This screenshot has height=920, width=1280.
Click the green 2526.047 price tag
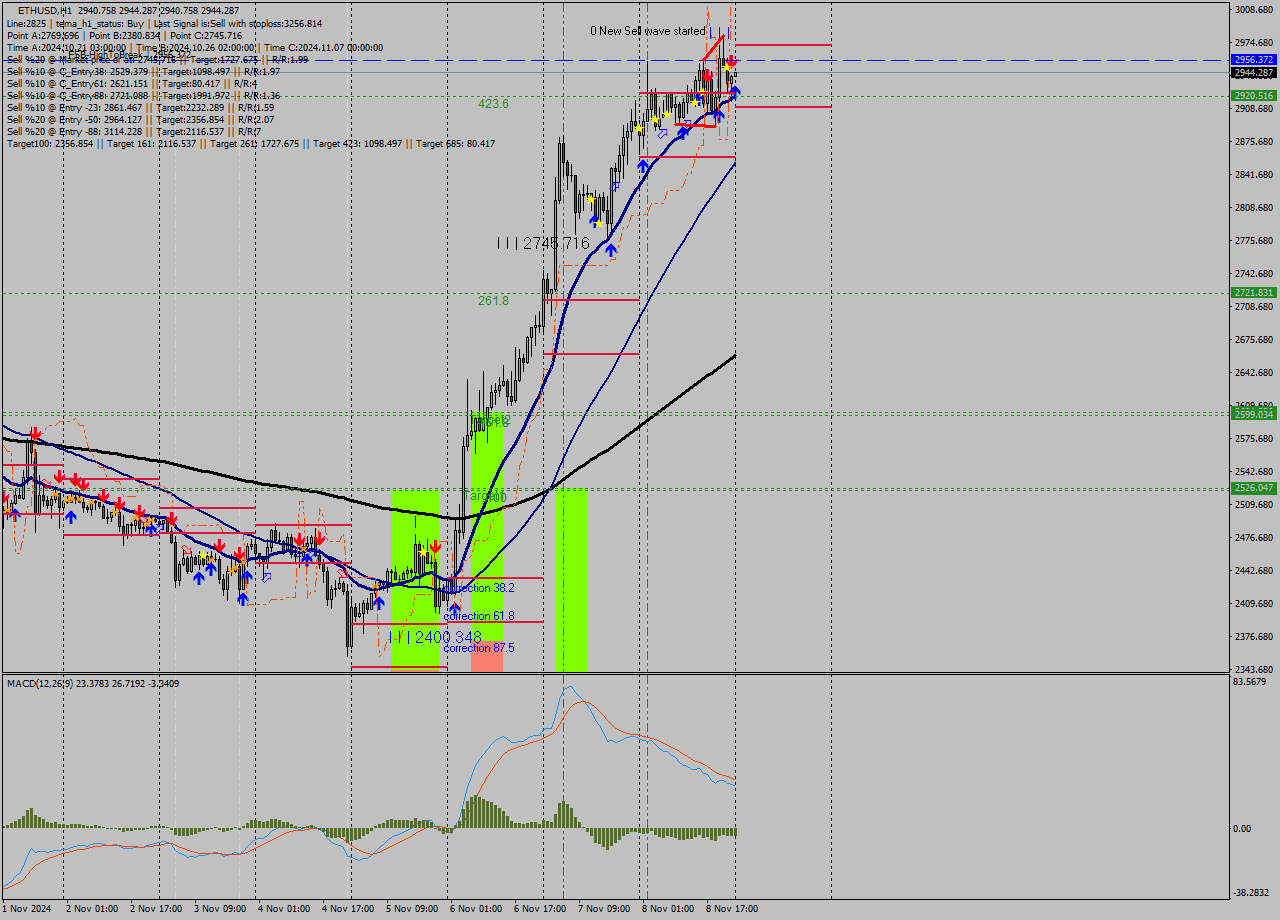coord(1253,488)
